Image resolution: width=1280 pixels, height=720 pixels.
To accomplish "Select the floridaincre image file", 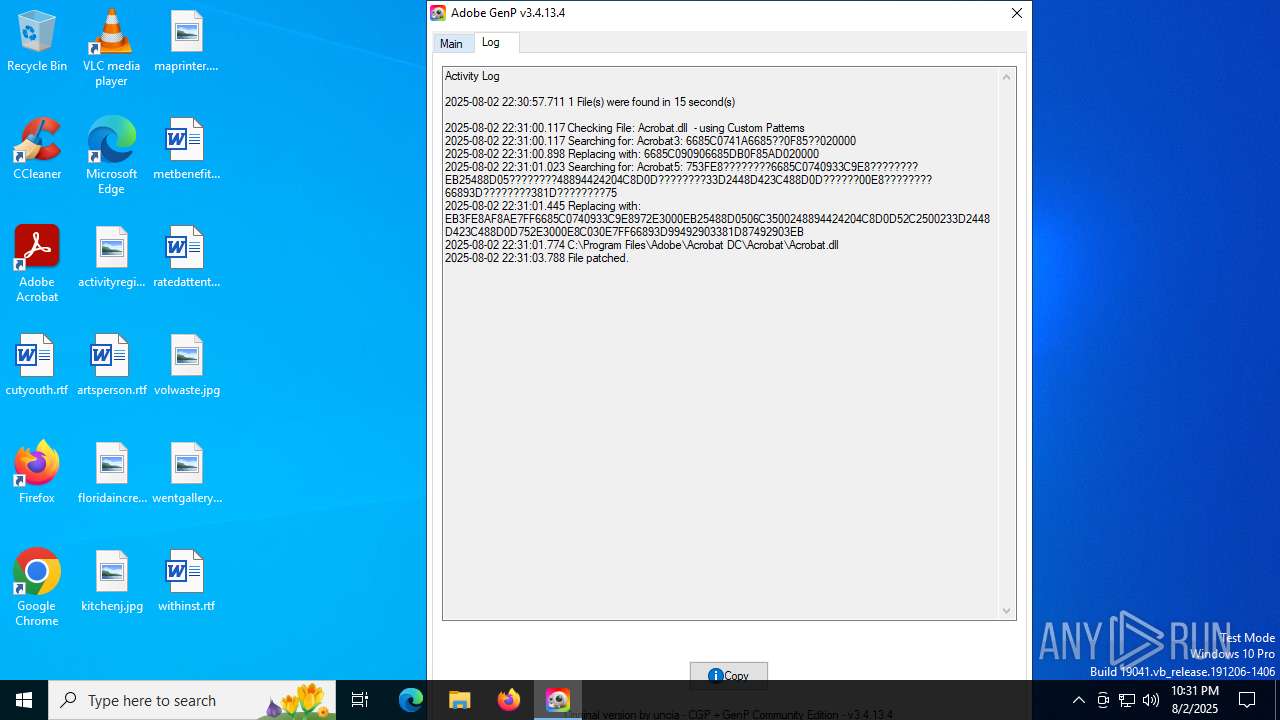I will point(111,473).
